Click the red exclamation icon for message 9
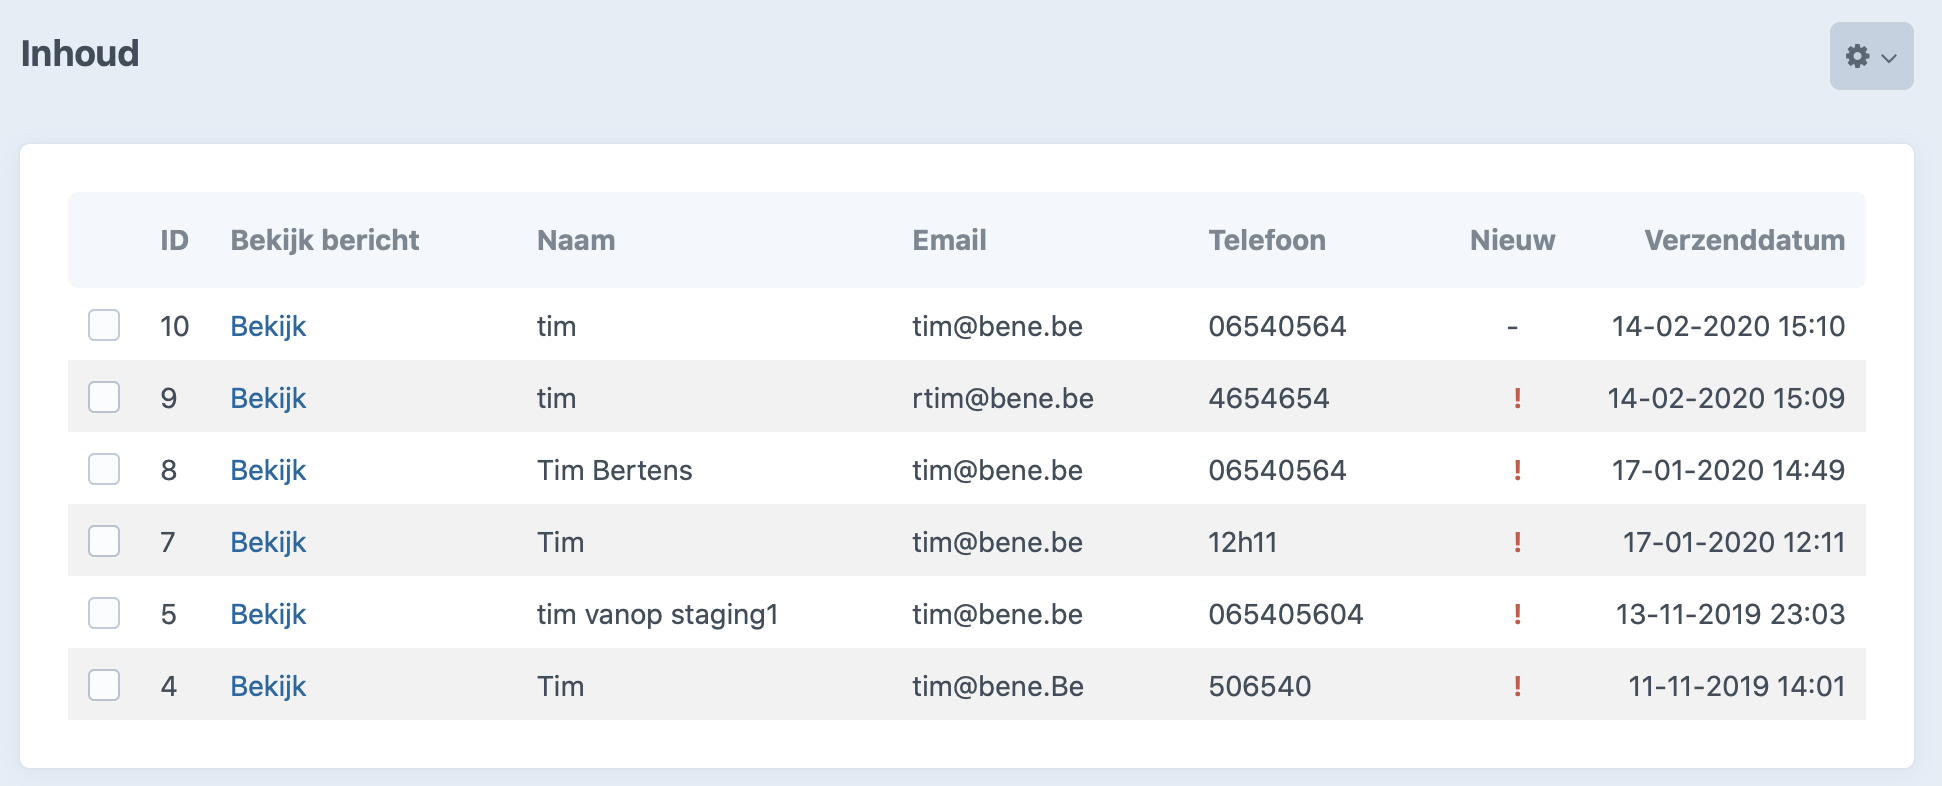Screen dimensions: 1942x786 click(x=1517, y=398)
